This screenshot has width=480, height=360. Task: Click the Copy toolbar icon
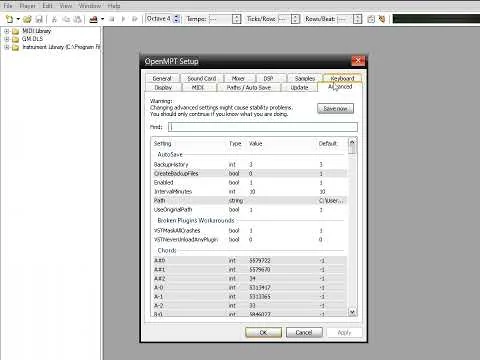point(66,19)
